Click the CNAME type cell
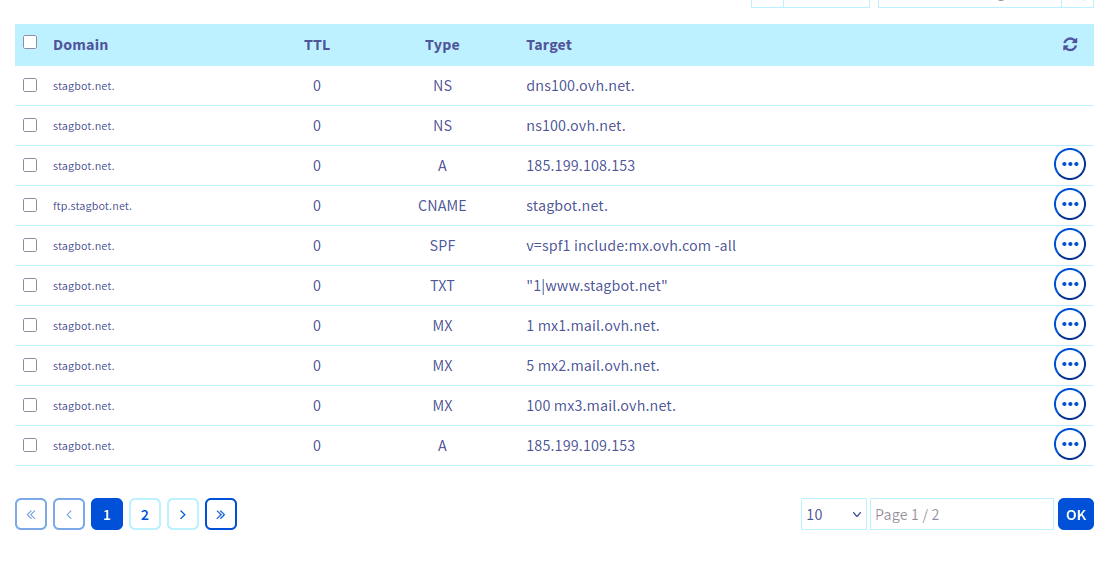The width and height of the screenshot is (1112, 568). click(x=443, y=206)
